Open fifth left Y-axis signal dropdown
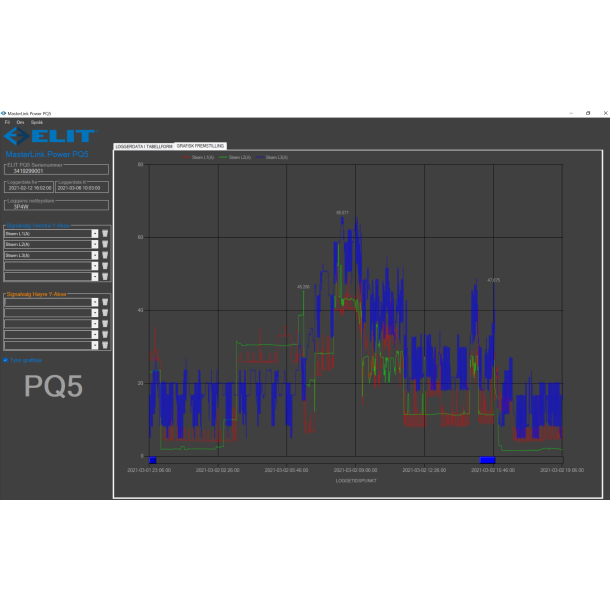This screenshot has height=610, width=610. pos(95,277)
